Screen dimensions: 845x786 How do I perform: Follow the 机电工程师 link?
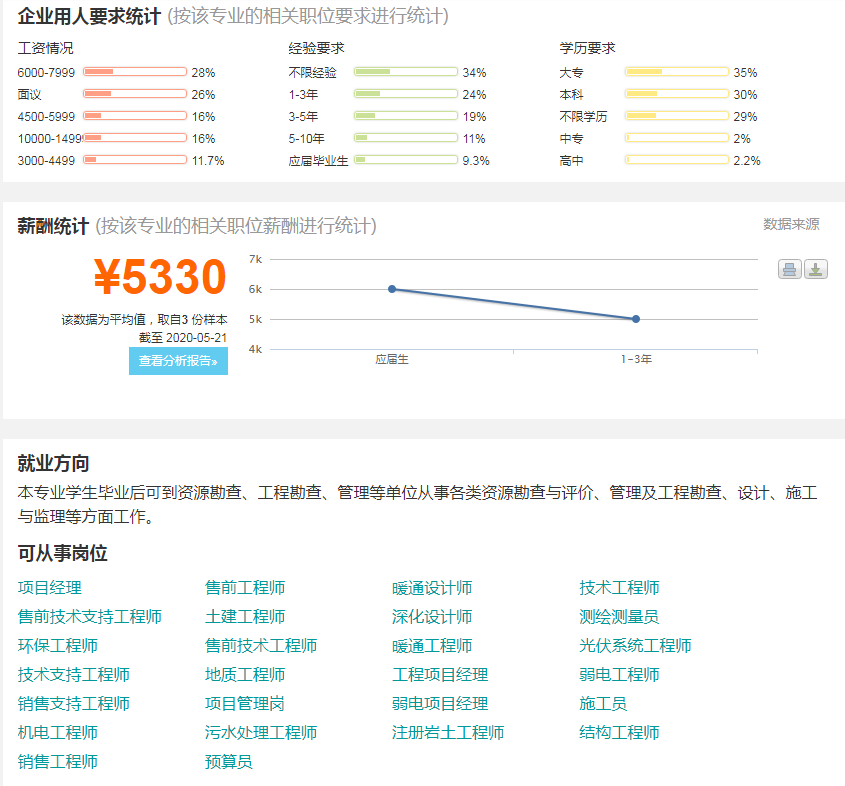[x=58, y=733]
